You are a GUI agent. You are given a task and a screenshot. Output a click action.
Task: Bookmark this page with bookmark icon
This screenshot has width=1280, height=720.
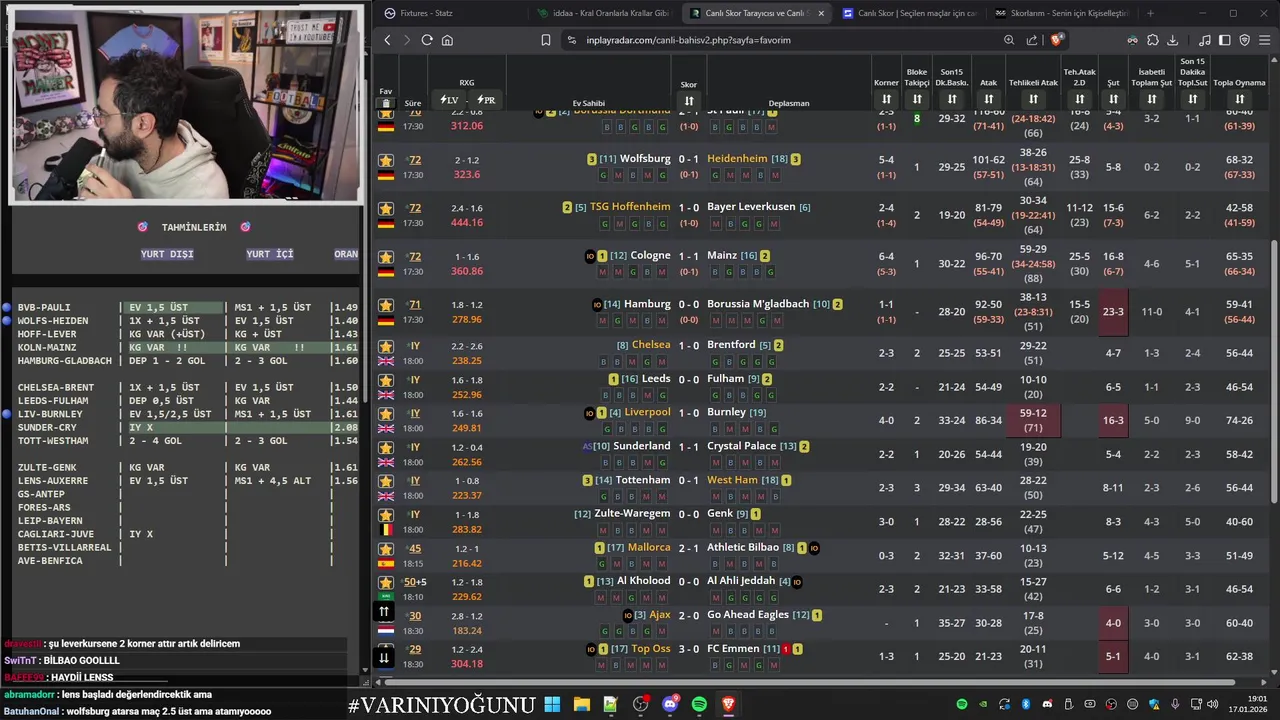tap(546, 40)
